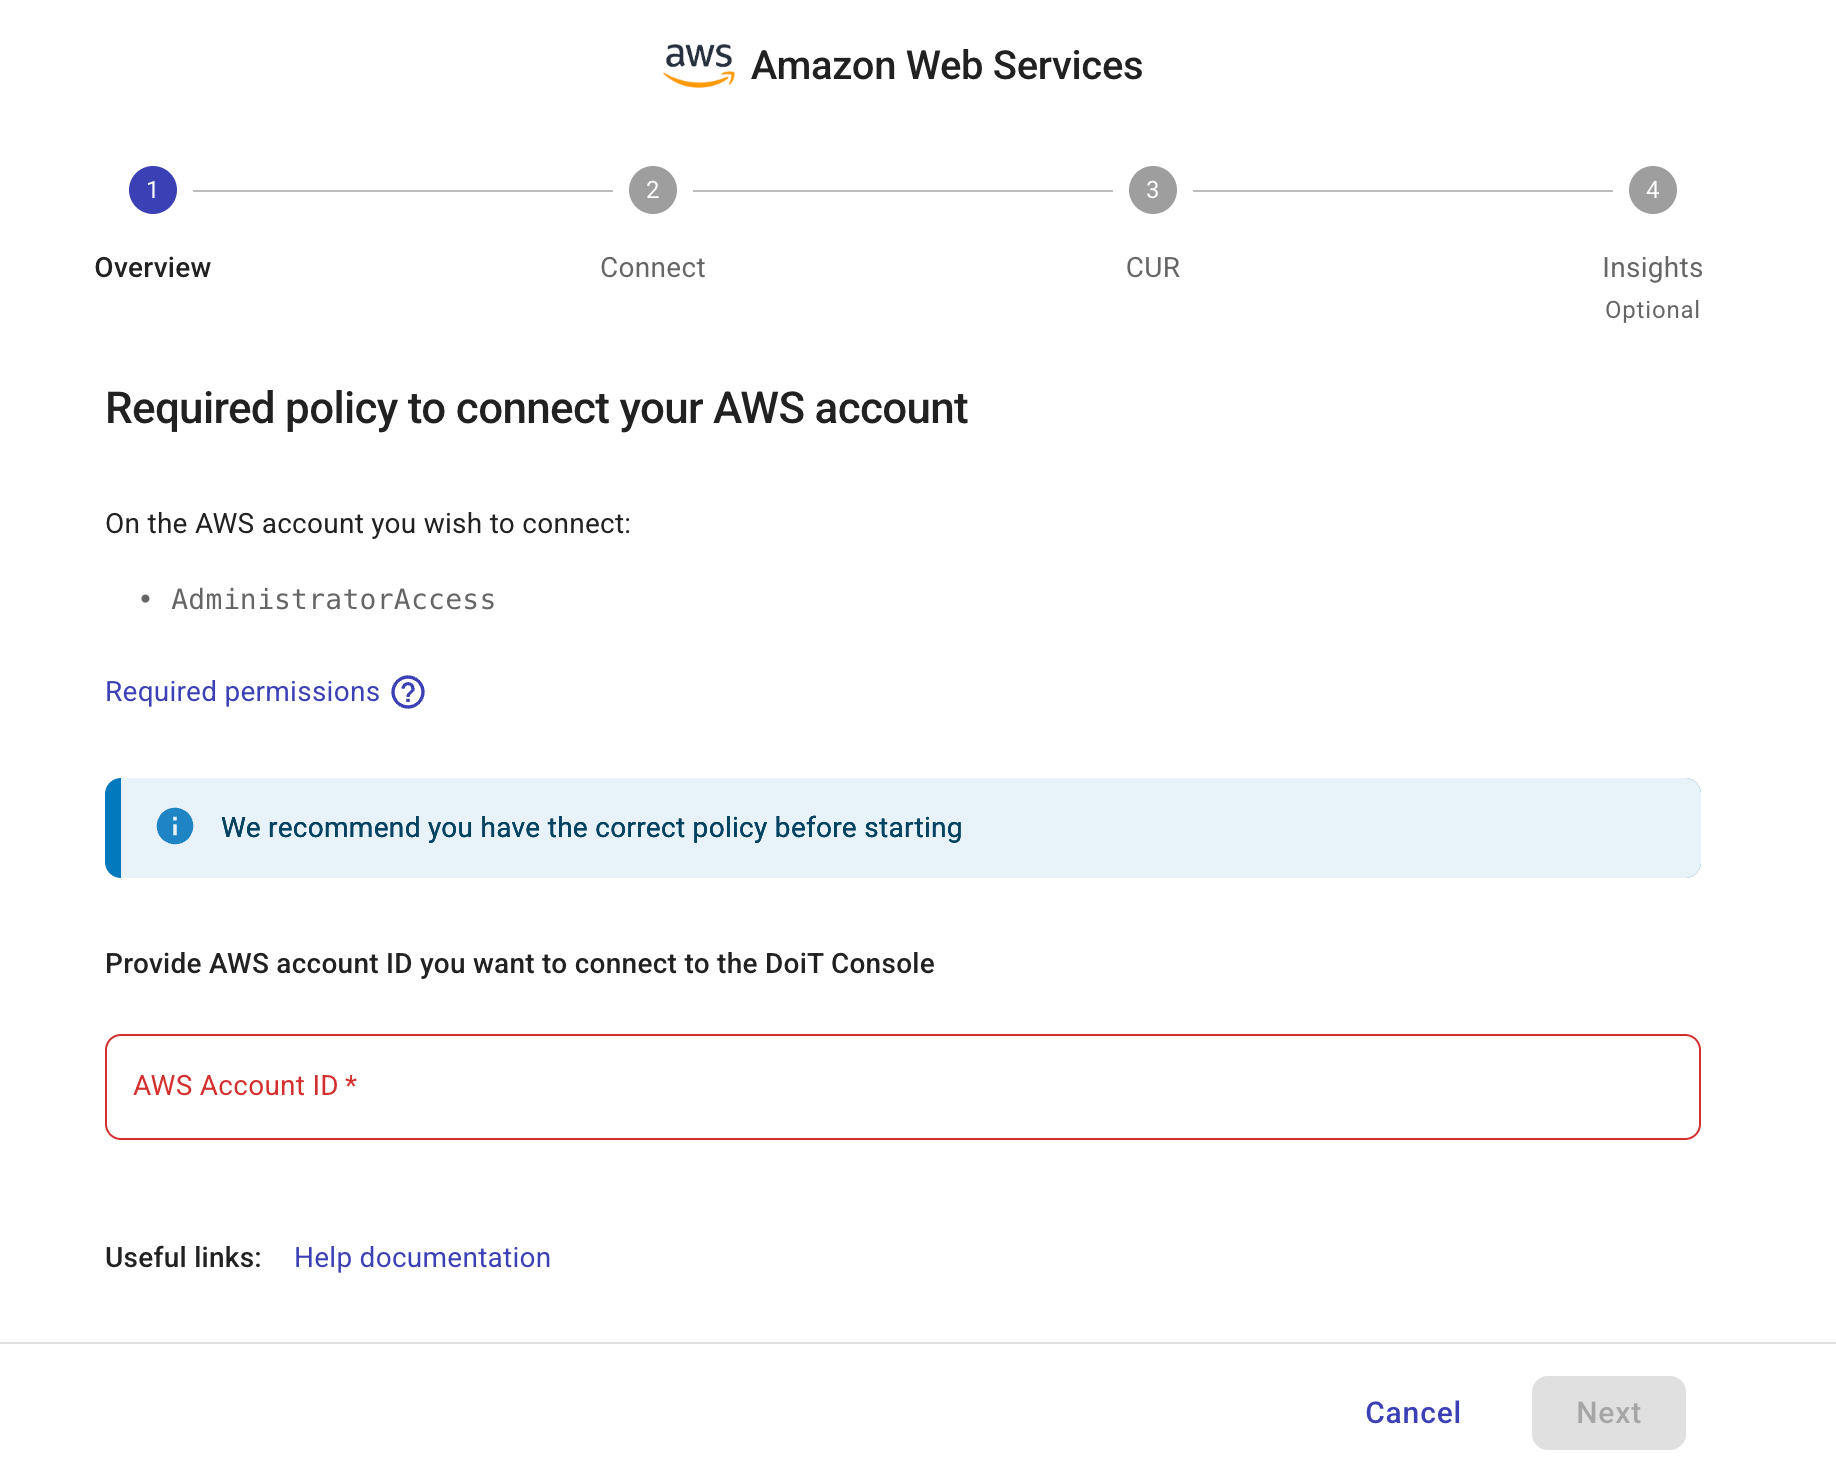Switch to the CUR tab

tap(1152, 267)
